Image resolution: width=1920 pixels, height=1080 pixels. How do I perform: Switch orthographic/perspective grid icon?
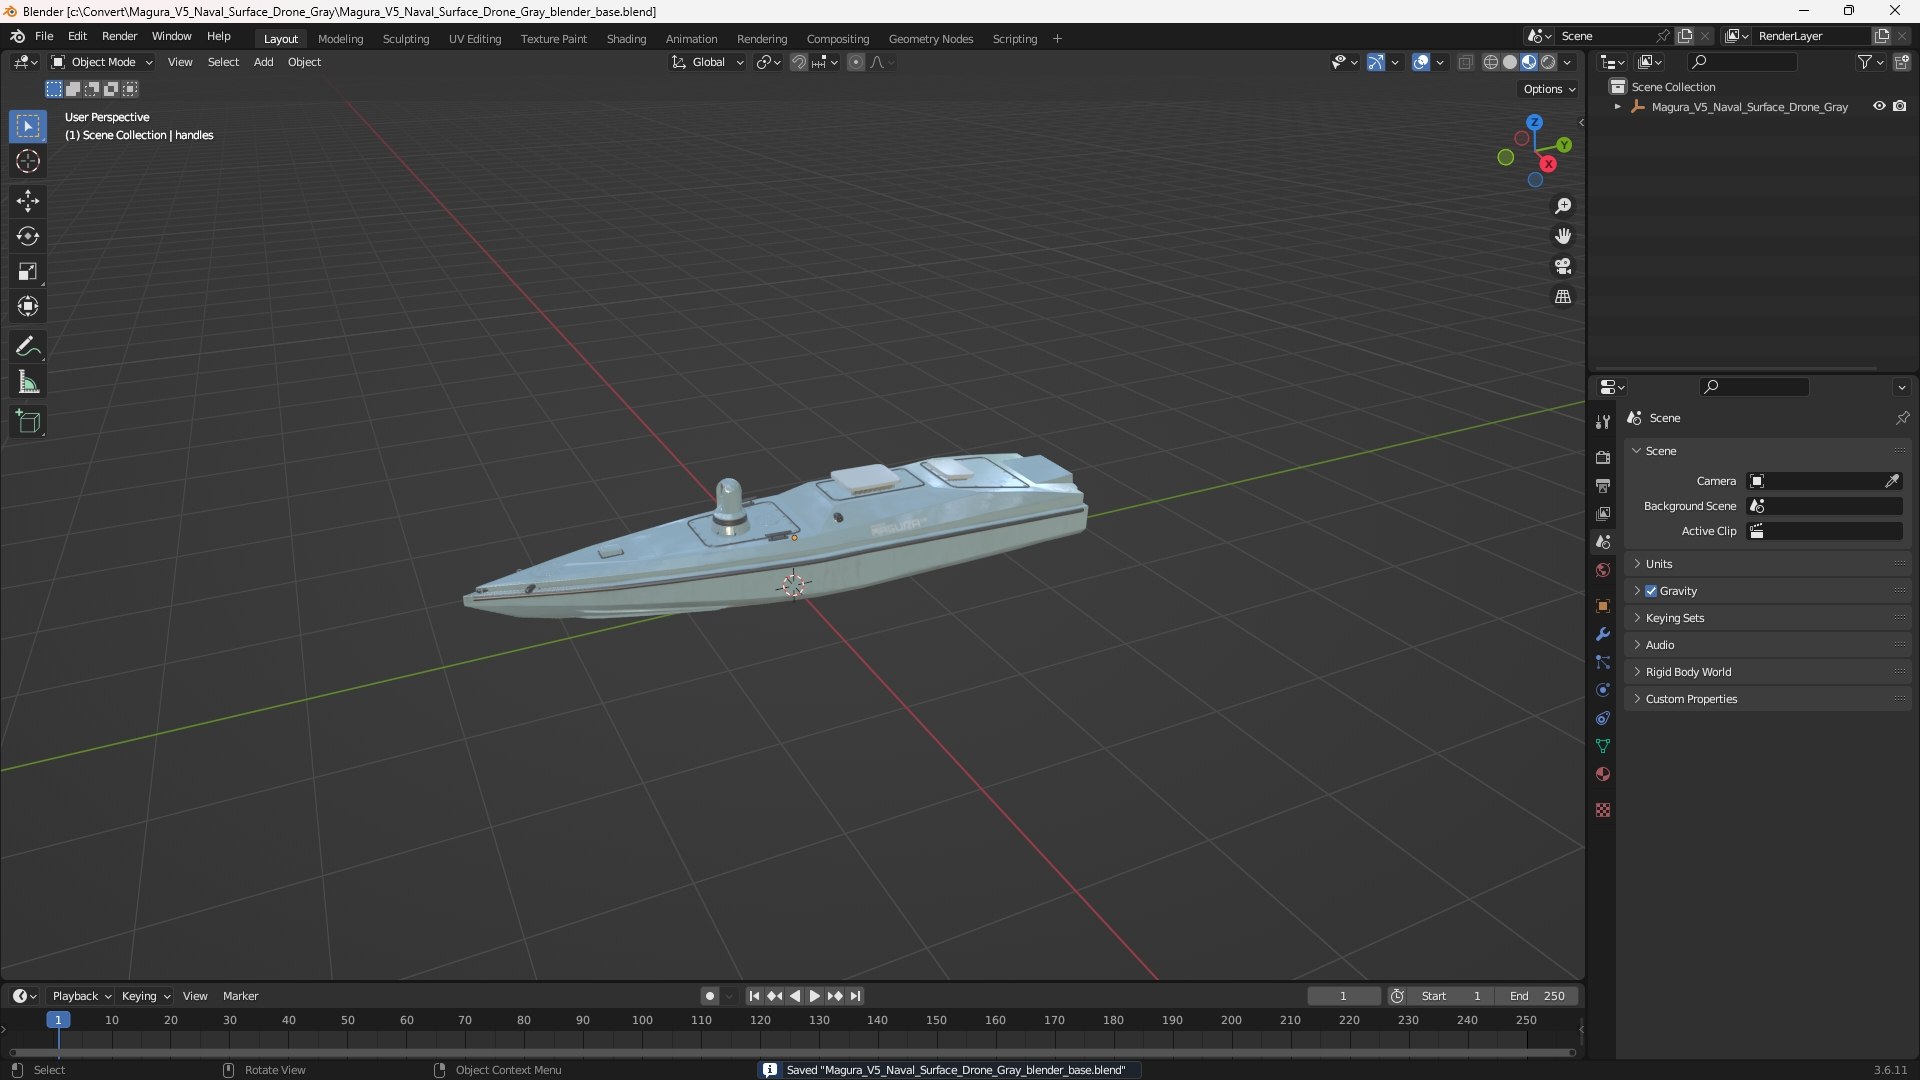[x=1563, y=297]
